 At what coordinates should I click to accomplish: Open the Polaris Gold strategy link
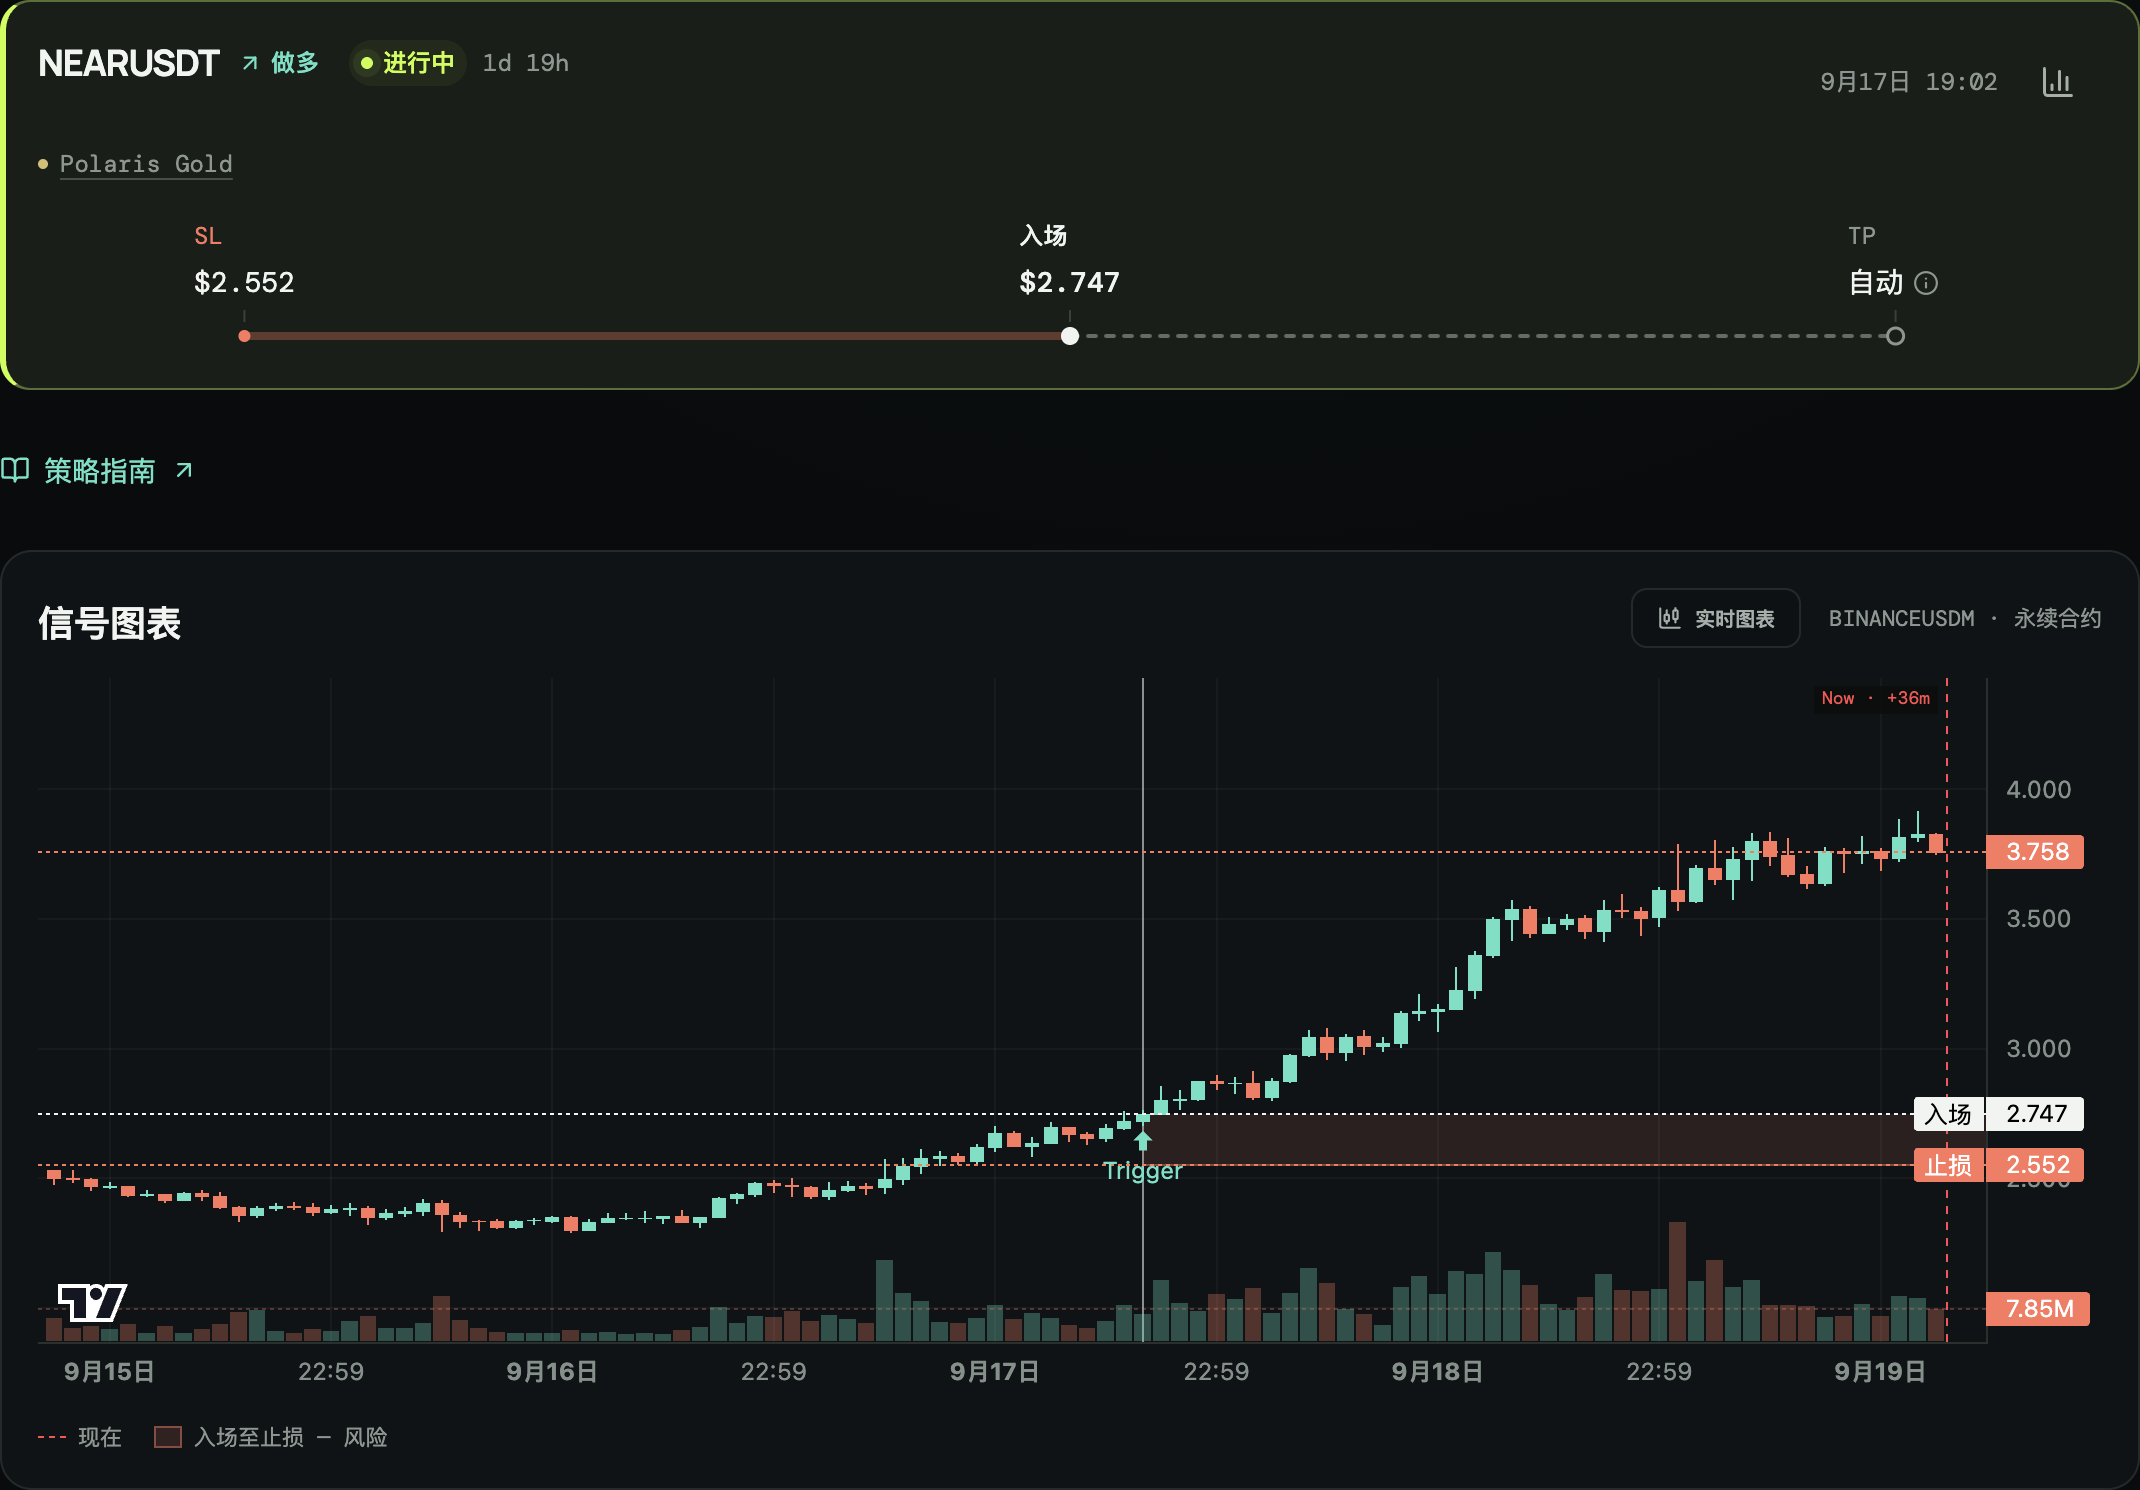[146, 164]
